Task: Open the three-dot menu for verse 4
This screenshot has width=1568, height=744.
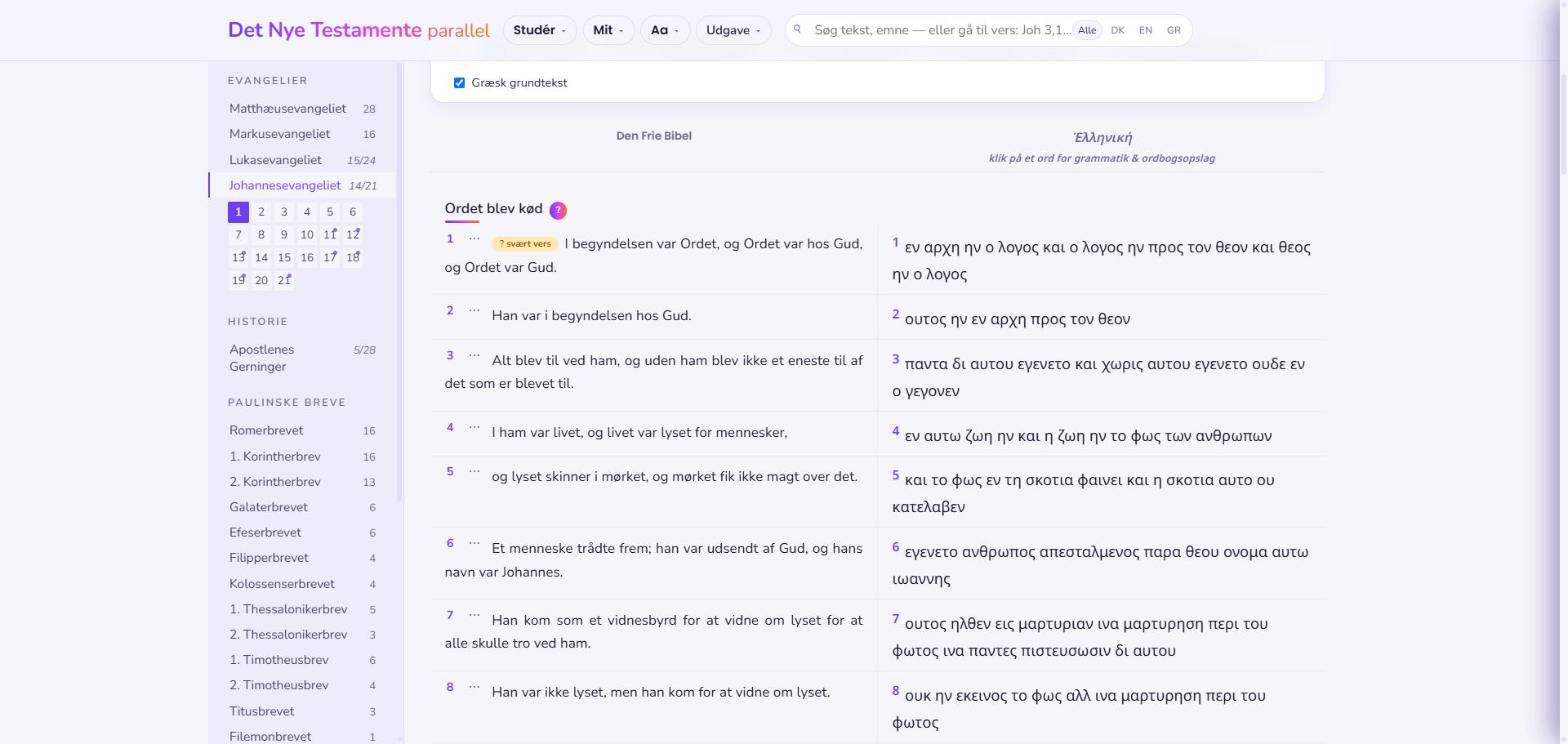Action: (474, 428)
